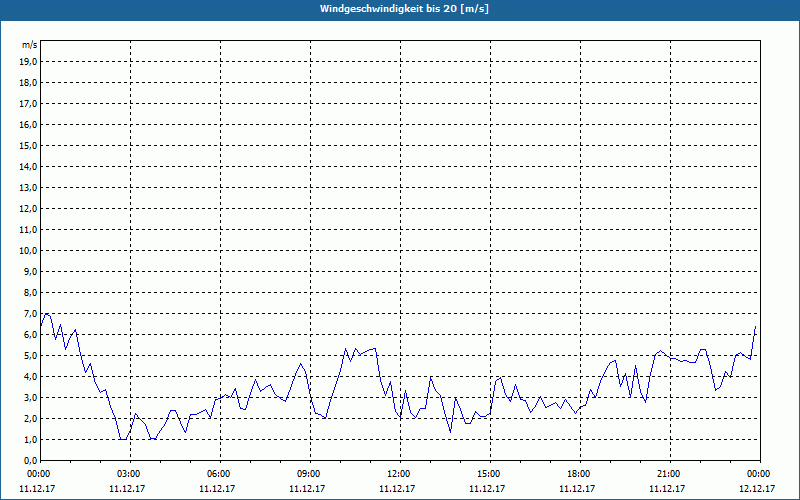Click the 0,0 y-axis label
The width and height of the screenshot is (800, 500).
tap(30, 461)
